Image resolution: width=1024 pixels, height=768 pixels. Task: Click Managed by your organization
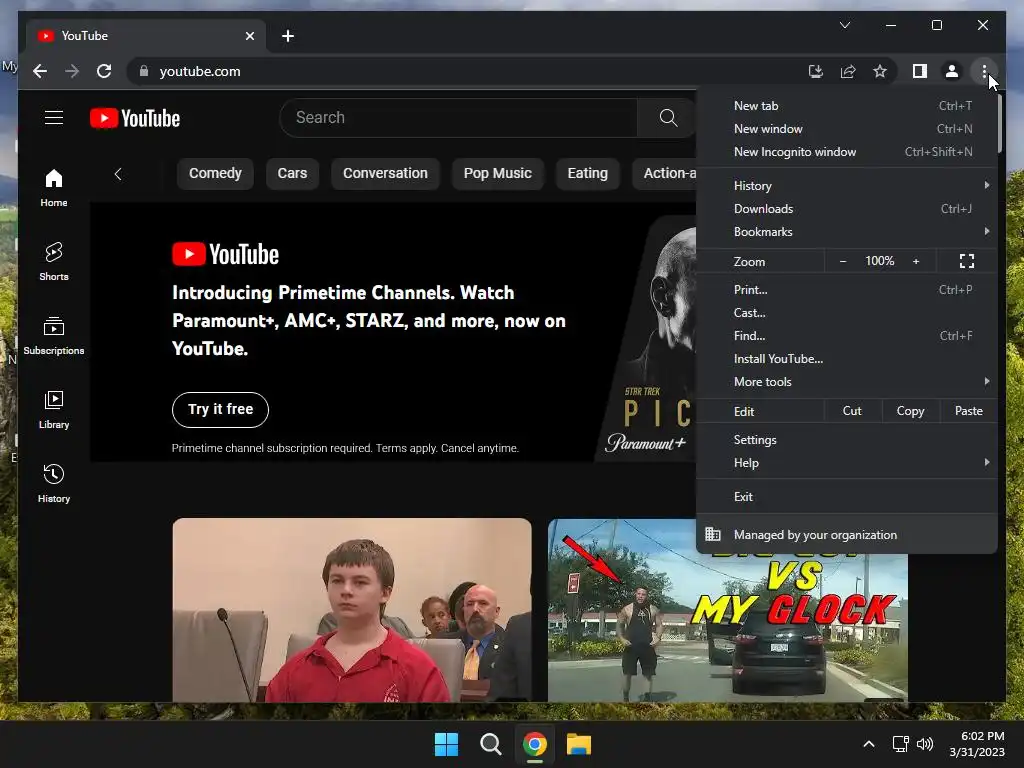[x=846, y=535]
